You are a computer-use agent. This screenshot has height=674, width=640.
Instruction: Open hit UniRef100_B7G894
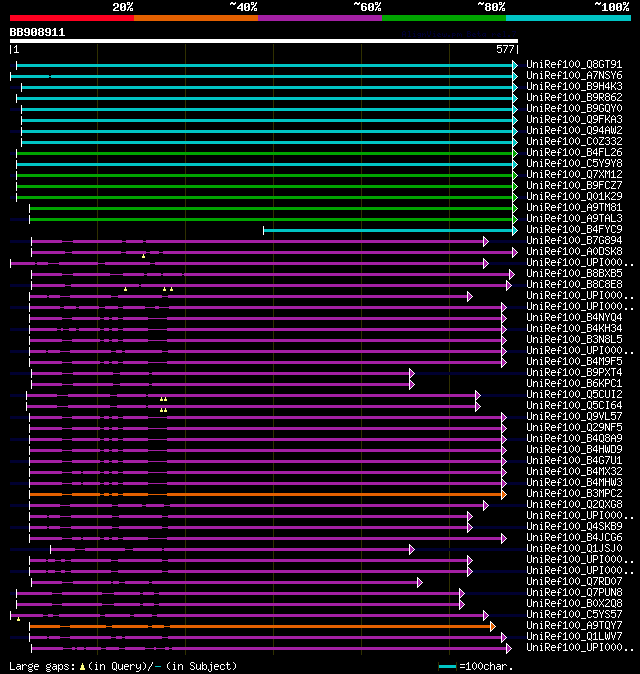[574, 240]
